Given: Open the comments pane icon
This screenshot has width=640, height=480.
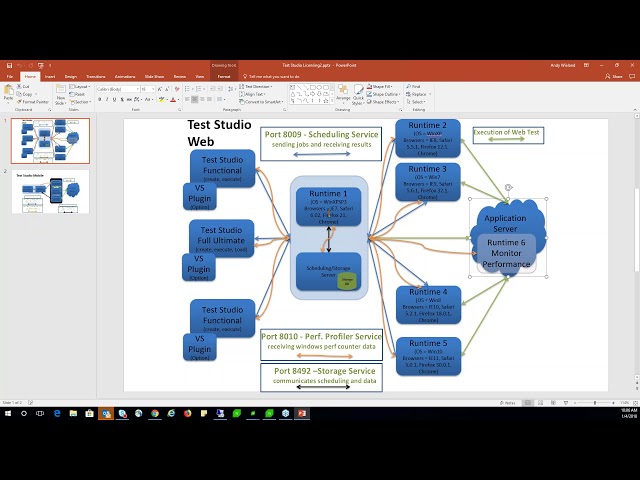Looking at the screenshot, I should click(632, 76).
